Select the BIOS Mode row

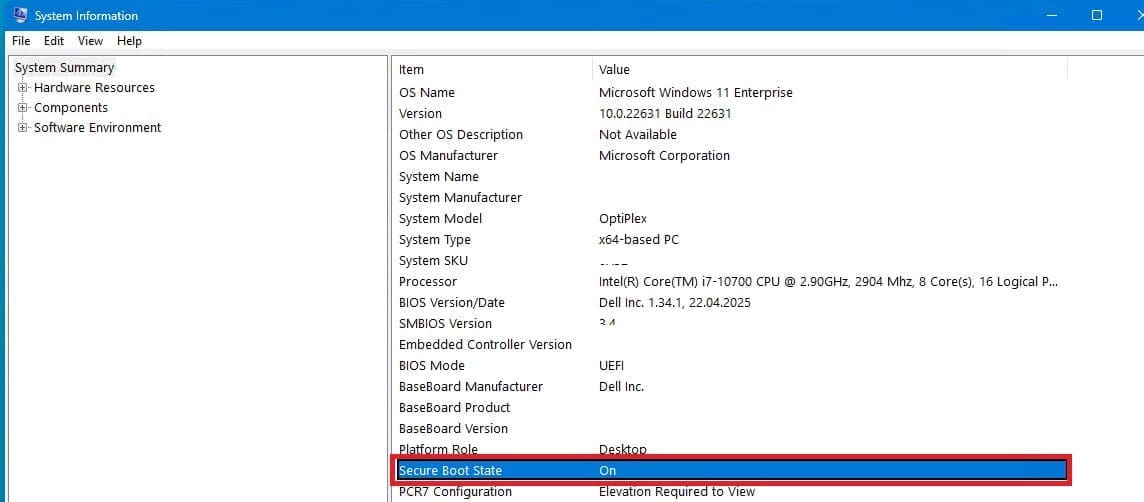point(730,366)
